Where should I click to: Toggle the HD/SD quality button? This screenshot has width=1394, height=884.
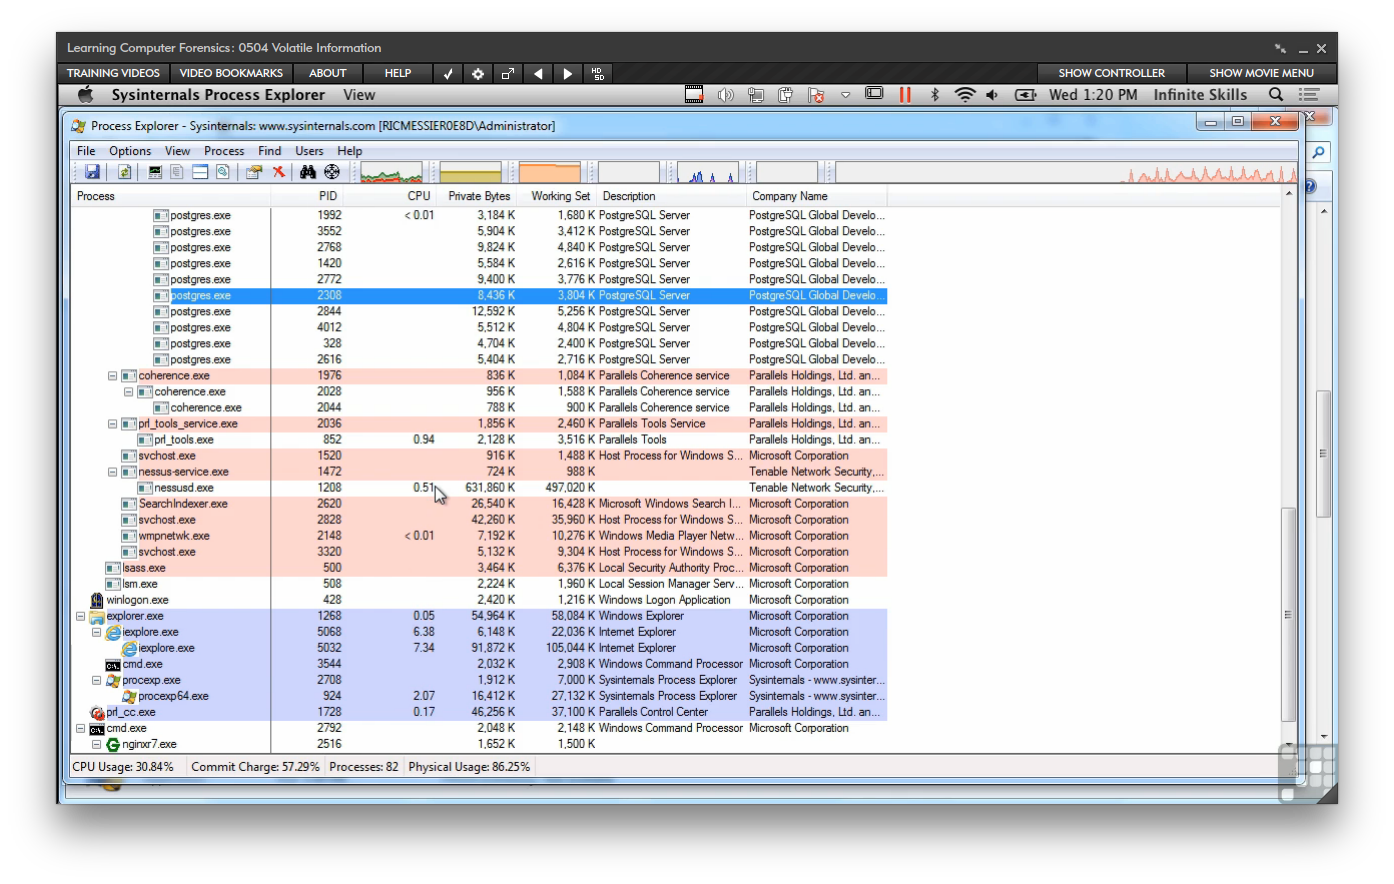click(598, 73)
